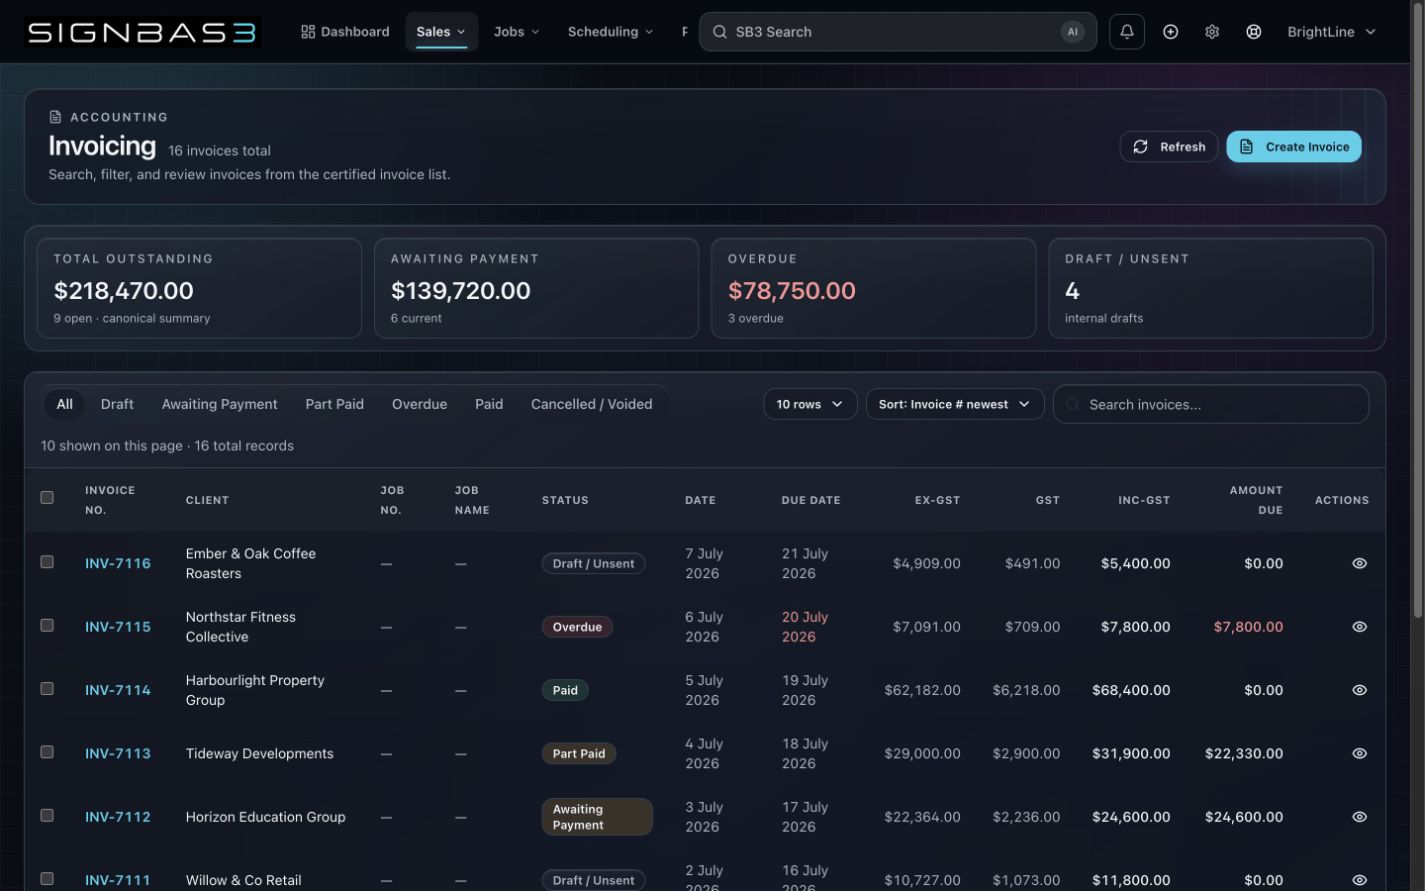This screenshot has width=1425, height=891.
Task: Check the box for INV-7113
Action: 47,752
